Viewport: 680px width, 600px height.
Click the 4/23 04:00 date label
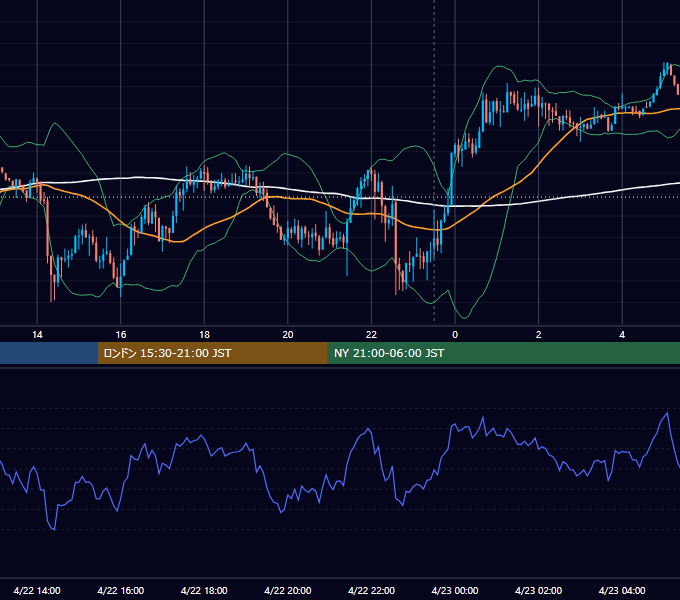click(622, 590)
